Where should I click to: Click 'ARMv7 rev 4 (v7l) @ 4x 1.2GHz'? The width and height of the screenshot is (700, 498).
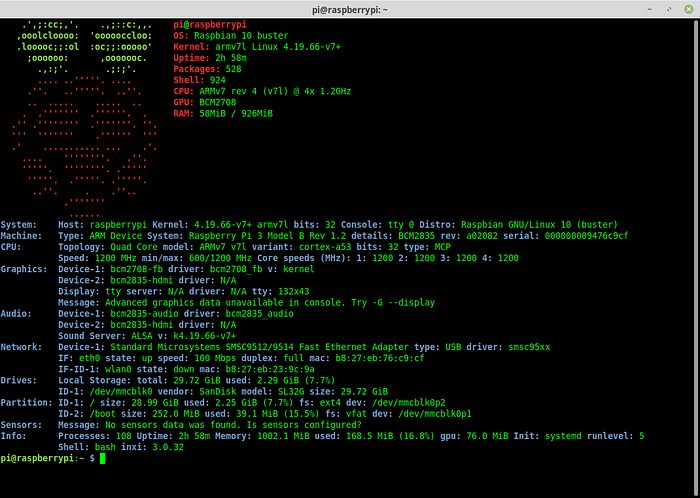click(x=275, y=91)
